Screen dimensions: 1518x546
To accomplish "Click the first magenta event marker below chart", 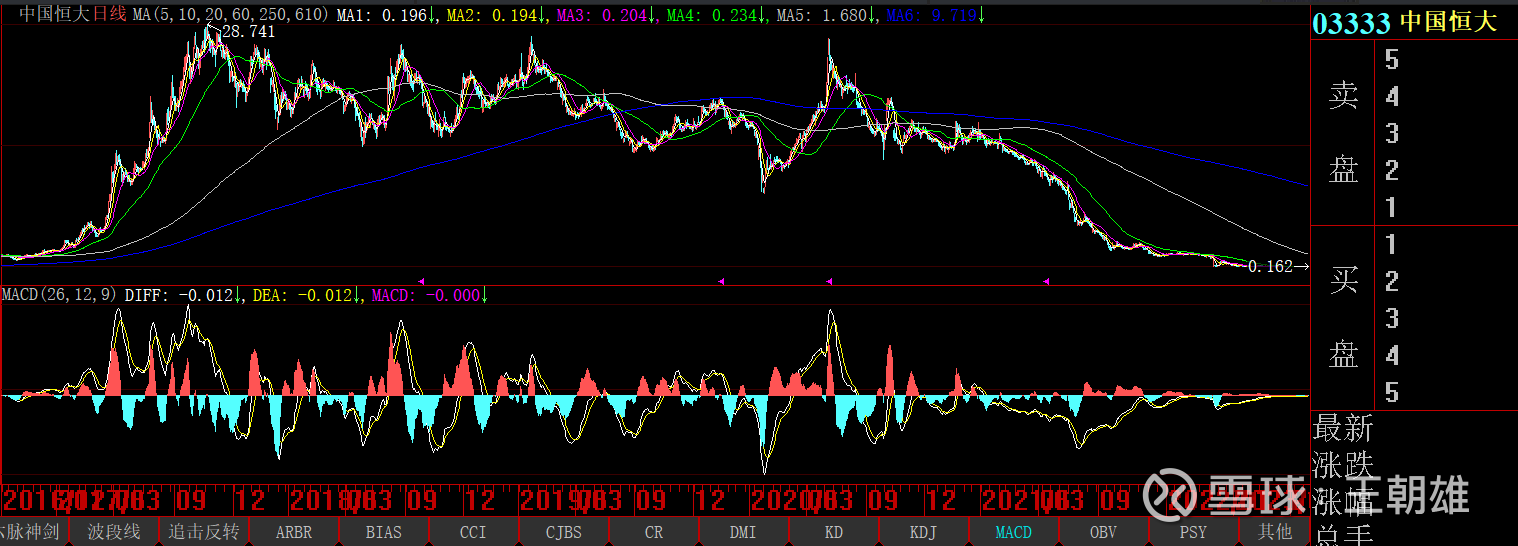I will click(421, 282).
